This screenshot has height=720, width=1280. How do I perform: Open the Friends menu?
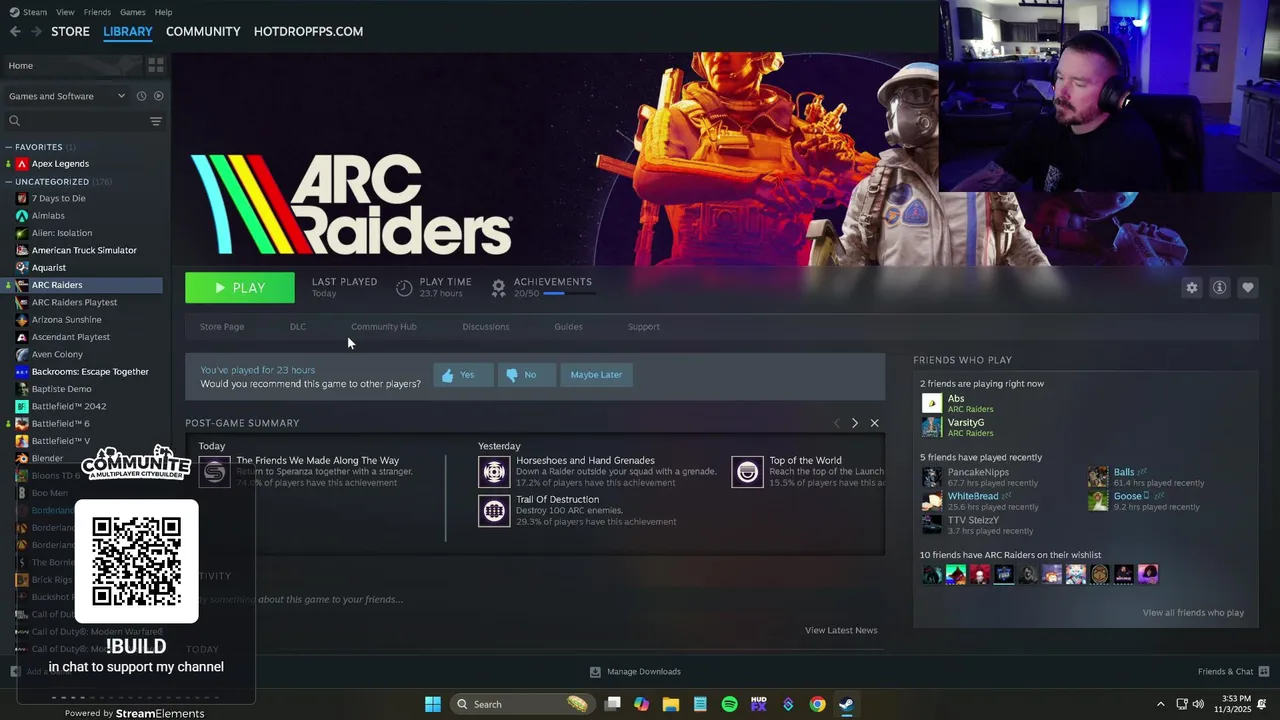pos(97,12)
